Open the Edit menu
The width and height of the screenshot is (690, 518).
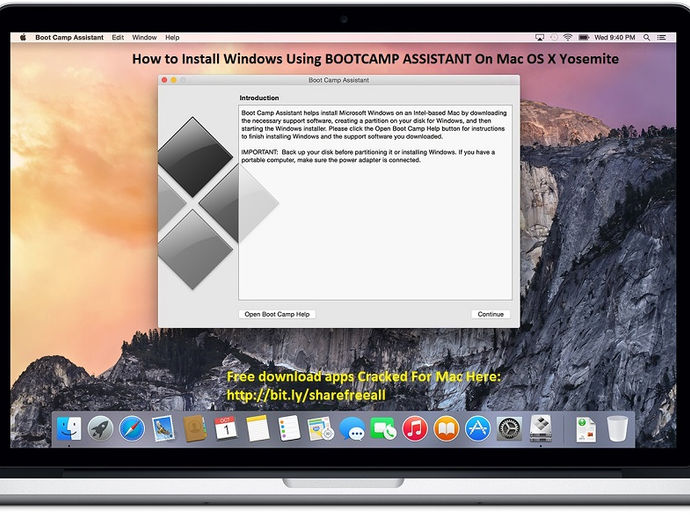(117, 37)
